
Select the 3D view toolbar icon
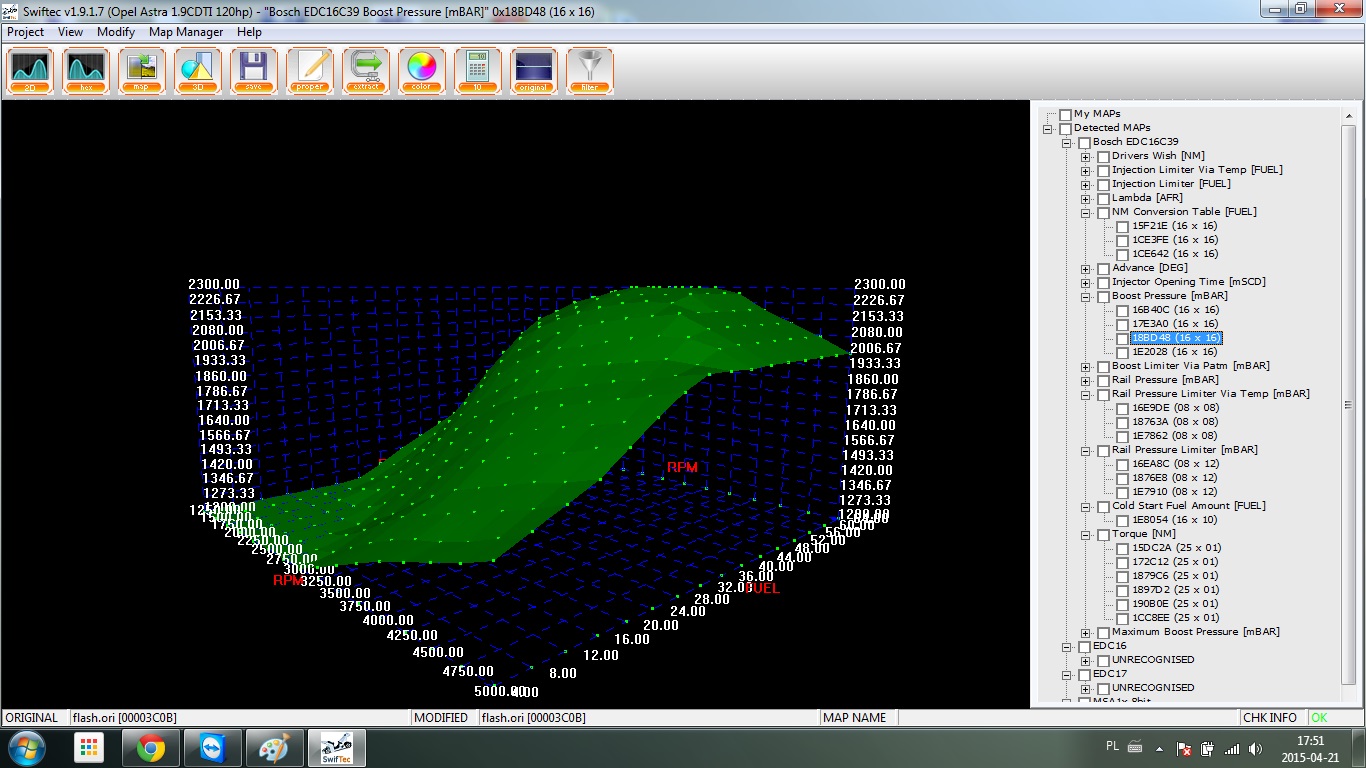(198, 70)
